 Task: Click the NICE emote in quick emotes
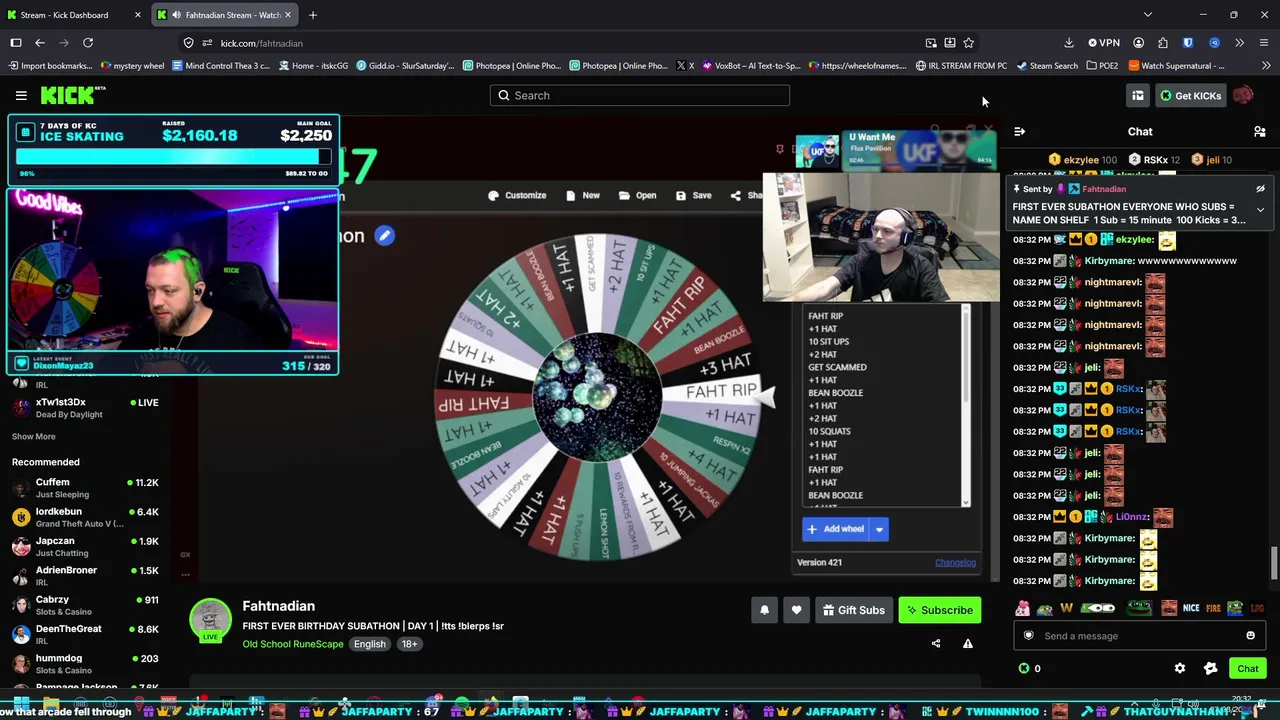click(x=1191, y=607)
